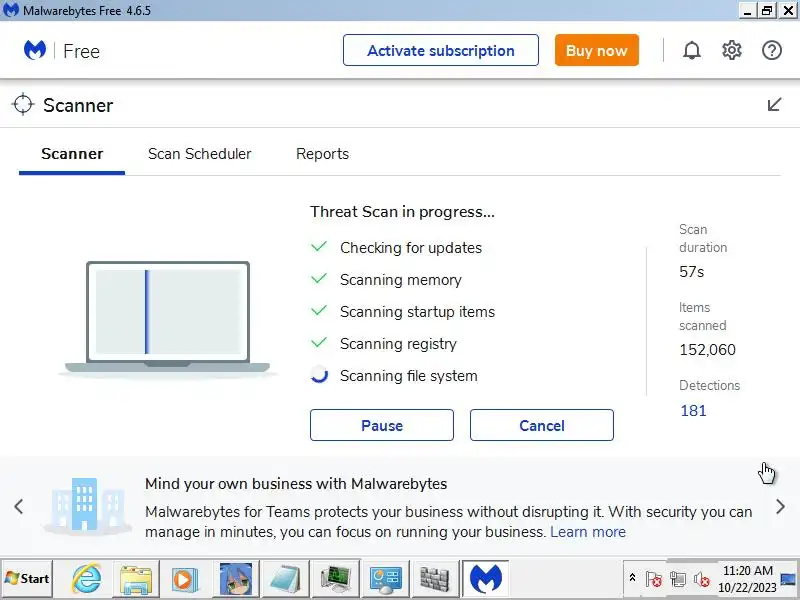Open the Scan Scheduler tab
800x600 pixels.
coord(199,154)
